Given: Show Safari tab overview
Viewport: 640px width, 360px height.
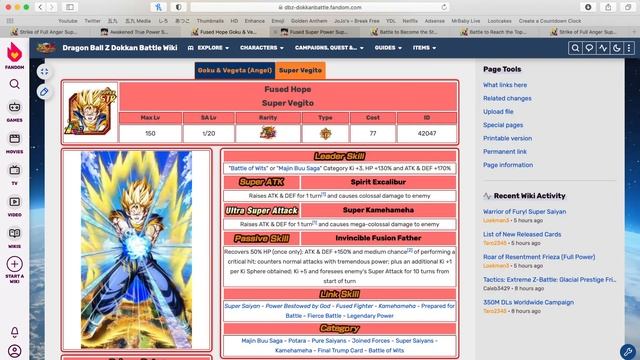Looking at the screenshot, I should [628, 7].
